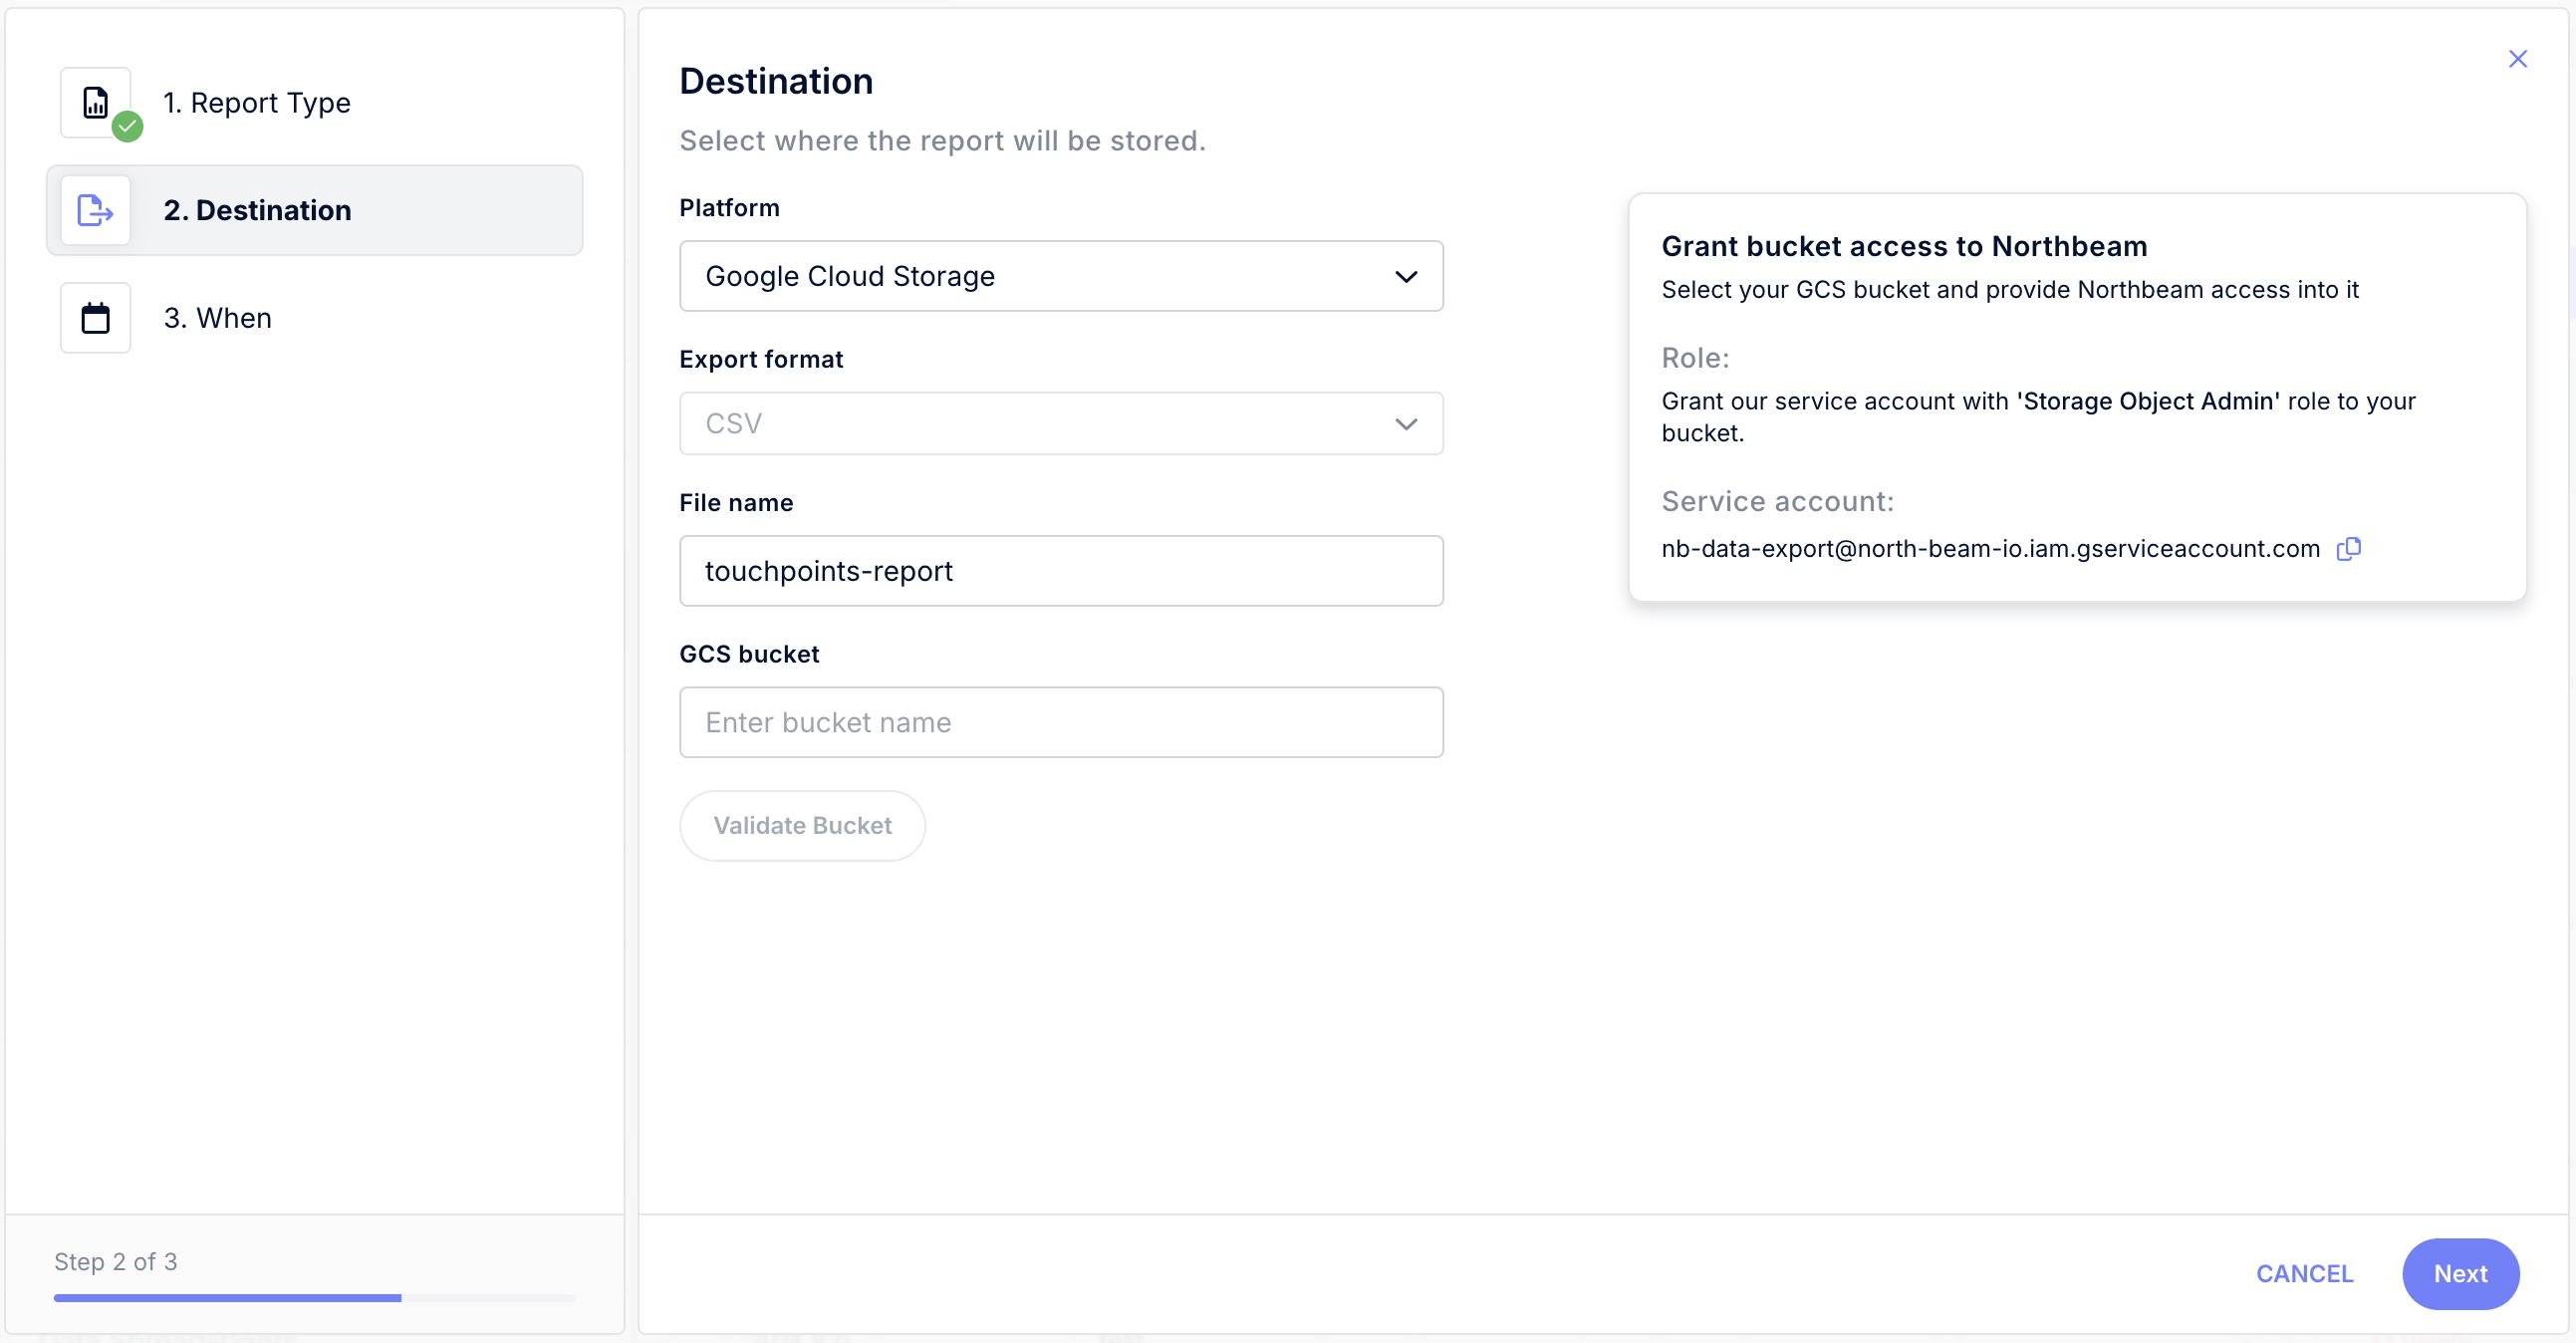Image resolution: width=2576 pixels, height=1343 pixels.
Task: Click the green checkmark badge on Report Type
Action: pyautogui.click(x=127, y=127)
